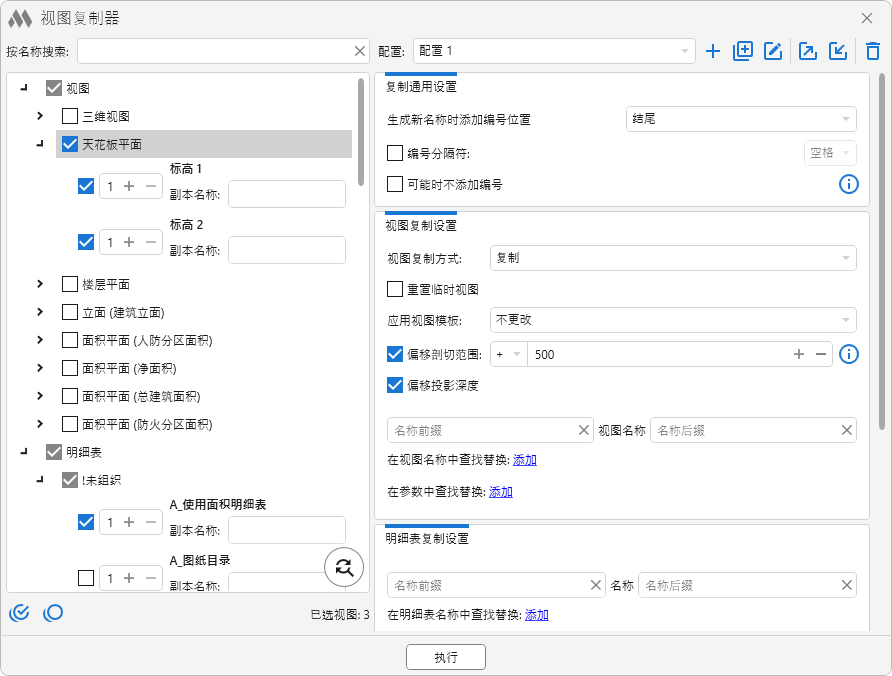Select the 天花板平面 tree item
The height and width of the screenshot is (676, 892).
[111, 144]
